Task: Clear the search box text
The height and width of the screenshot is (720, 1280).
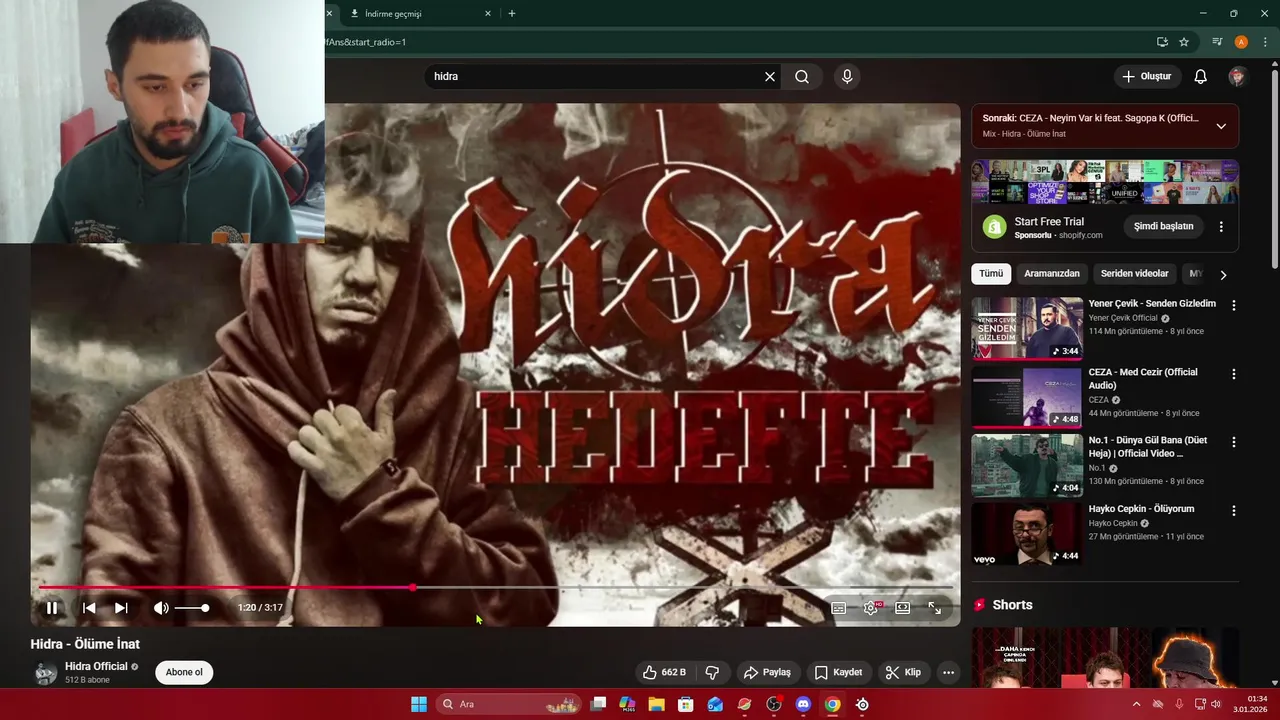Action: 770,76
